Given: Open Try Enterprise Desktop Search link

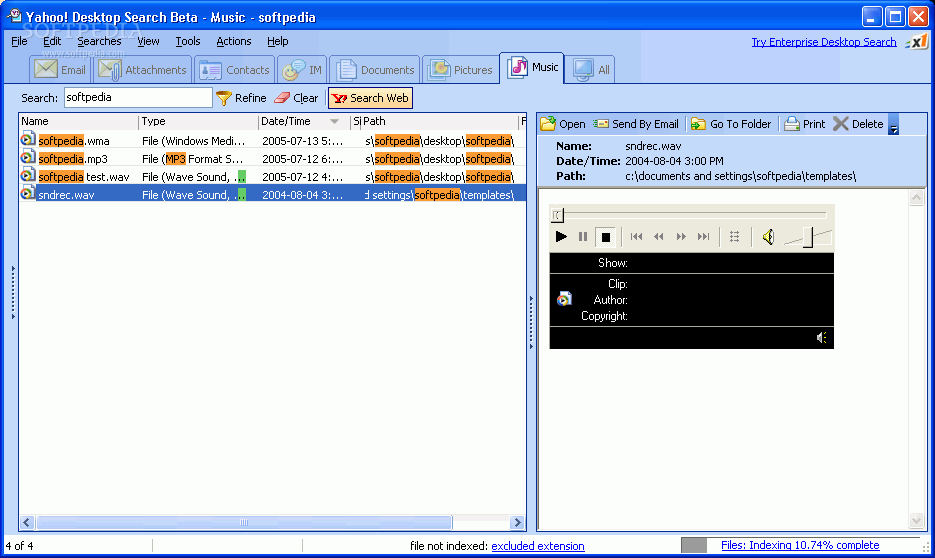Looking at the screenshot, I should [823, 42].
